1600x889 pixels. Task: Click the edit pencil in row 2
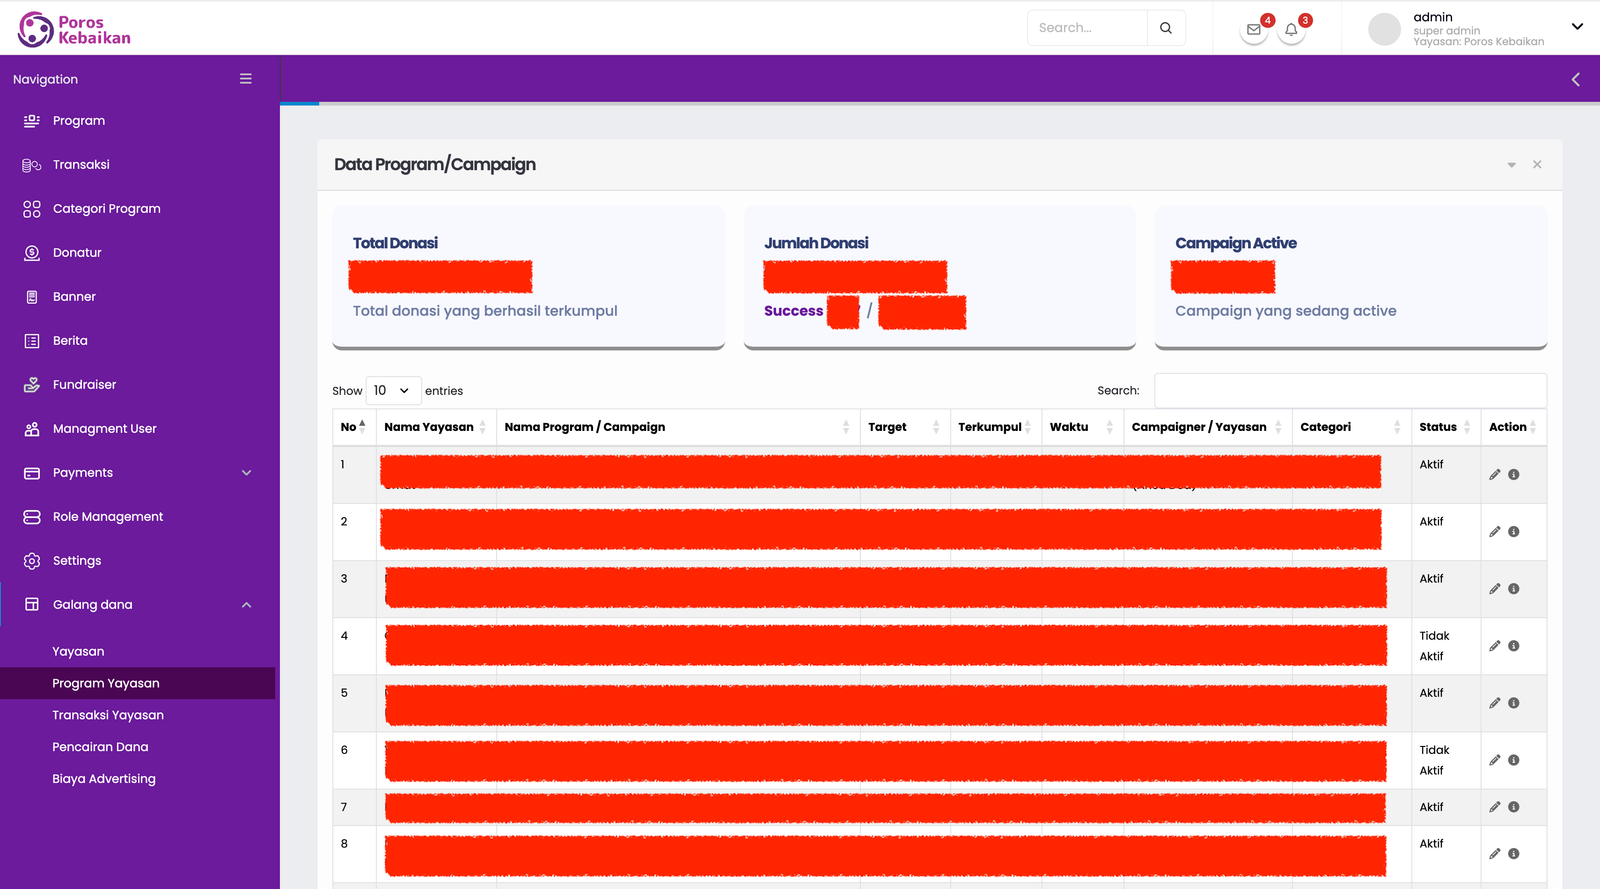click(x=1495, y=532)
